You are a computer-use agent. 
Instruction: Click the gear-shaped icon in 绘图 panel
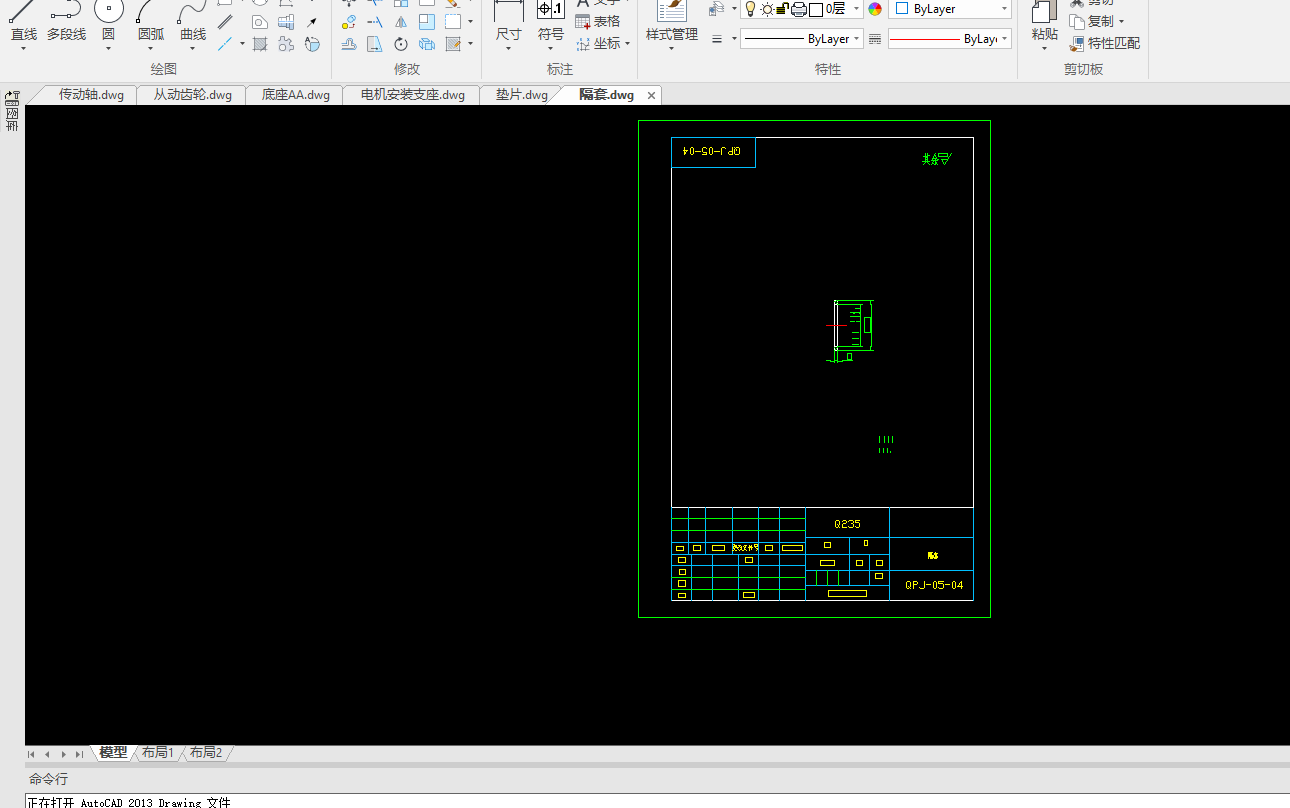[x=286, y=44]
